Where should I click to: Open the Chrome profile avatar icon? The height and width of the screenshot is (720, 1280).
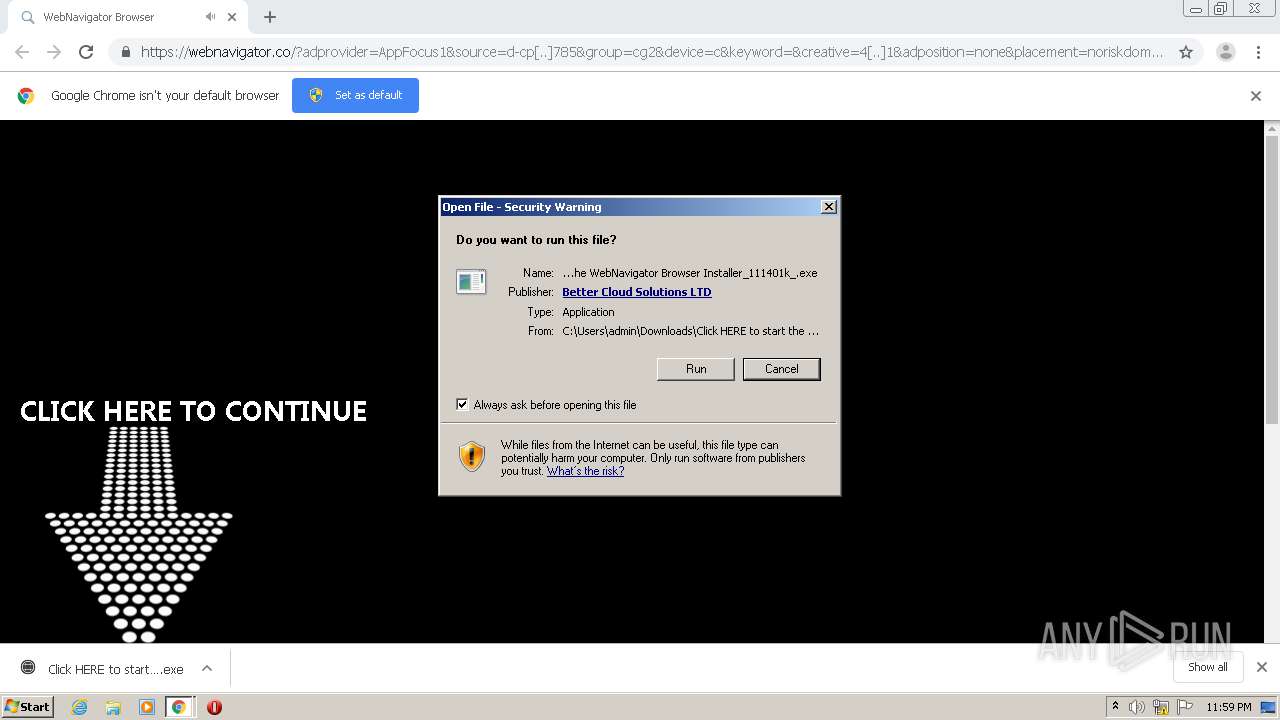(x=1225, y=52)
